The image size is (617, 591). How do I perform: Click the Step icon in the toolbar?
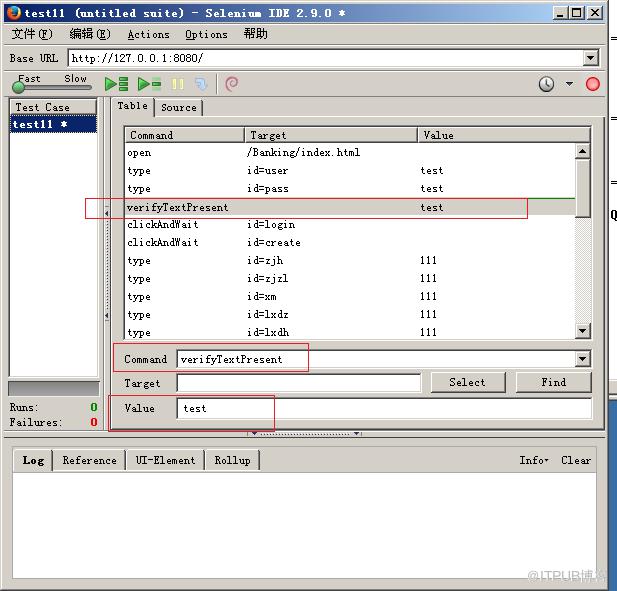(x=201, y=84)
